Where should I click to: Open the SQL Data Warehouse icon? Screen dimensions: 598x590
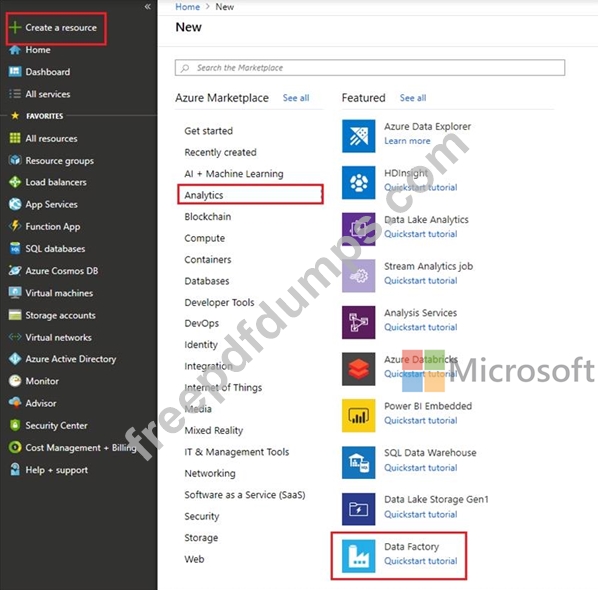point(358,462)
